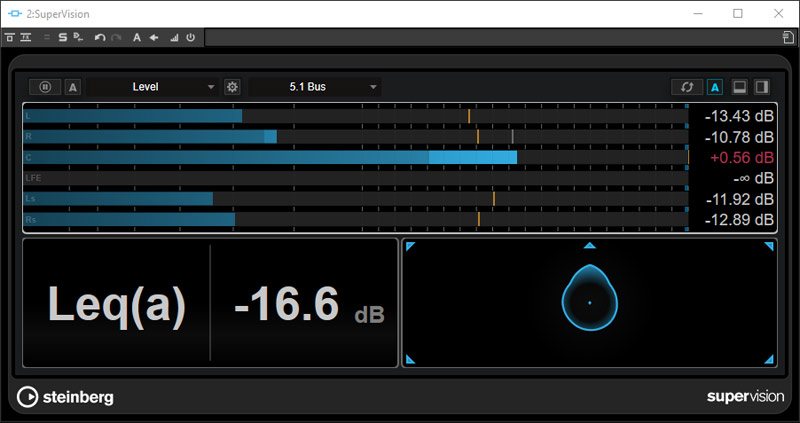Screen dimensions: 800x423
Task: Select the surround panner display module
Action: tap(589, 303)
